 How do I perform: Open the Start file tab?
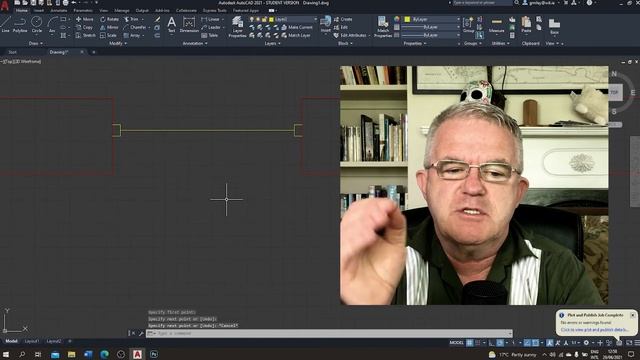[x=13, y=52]
